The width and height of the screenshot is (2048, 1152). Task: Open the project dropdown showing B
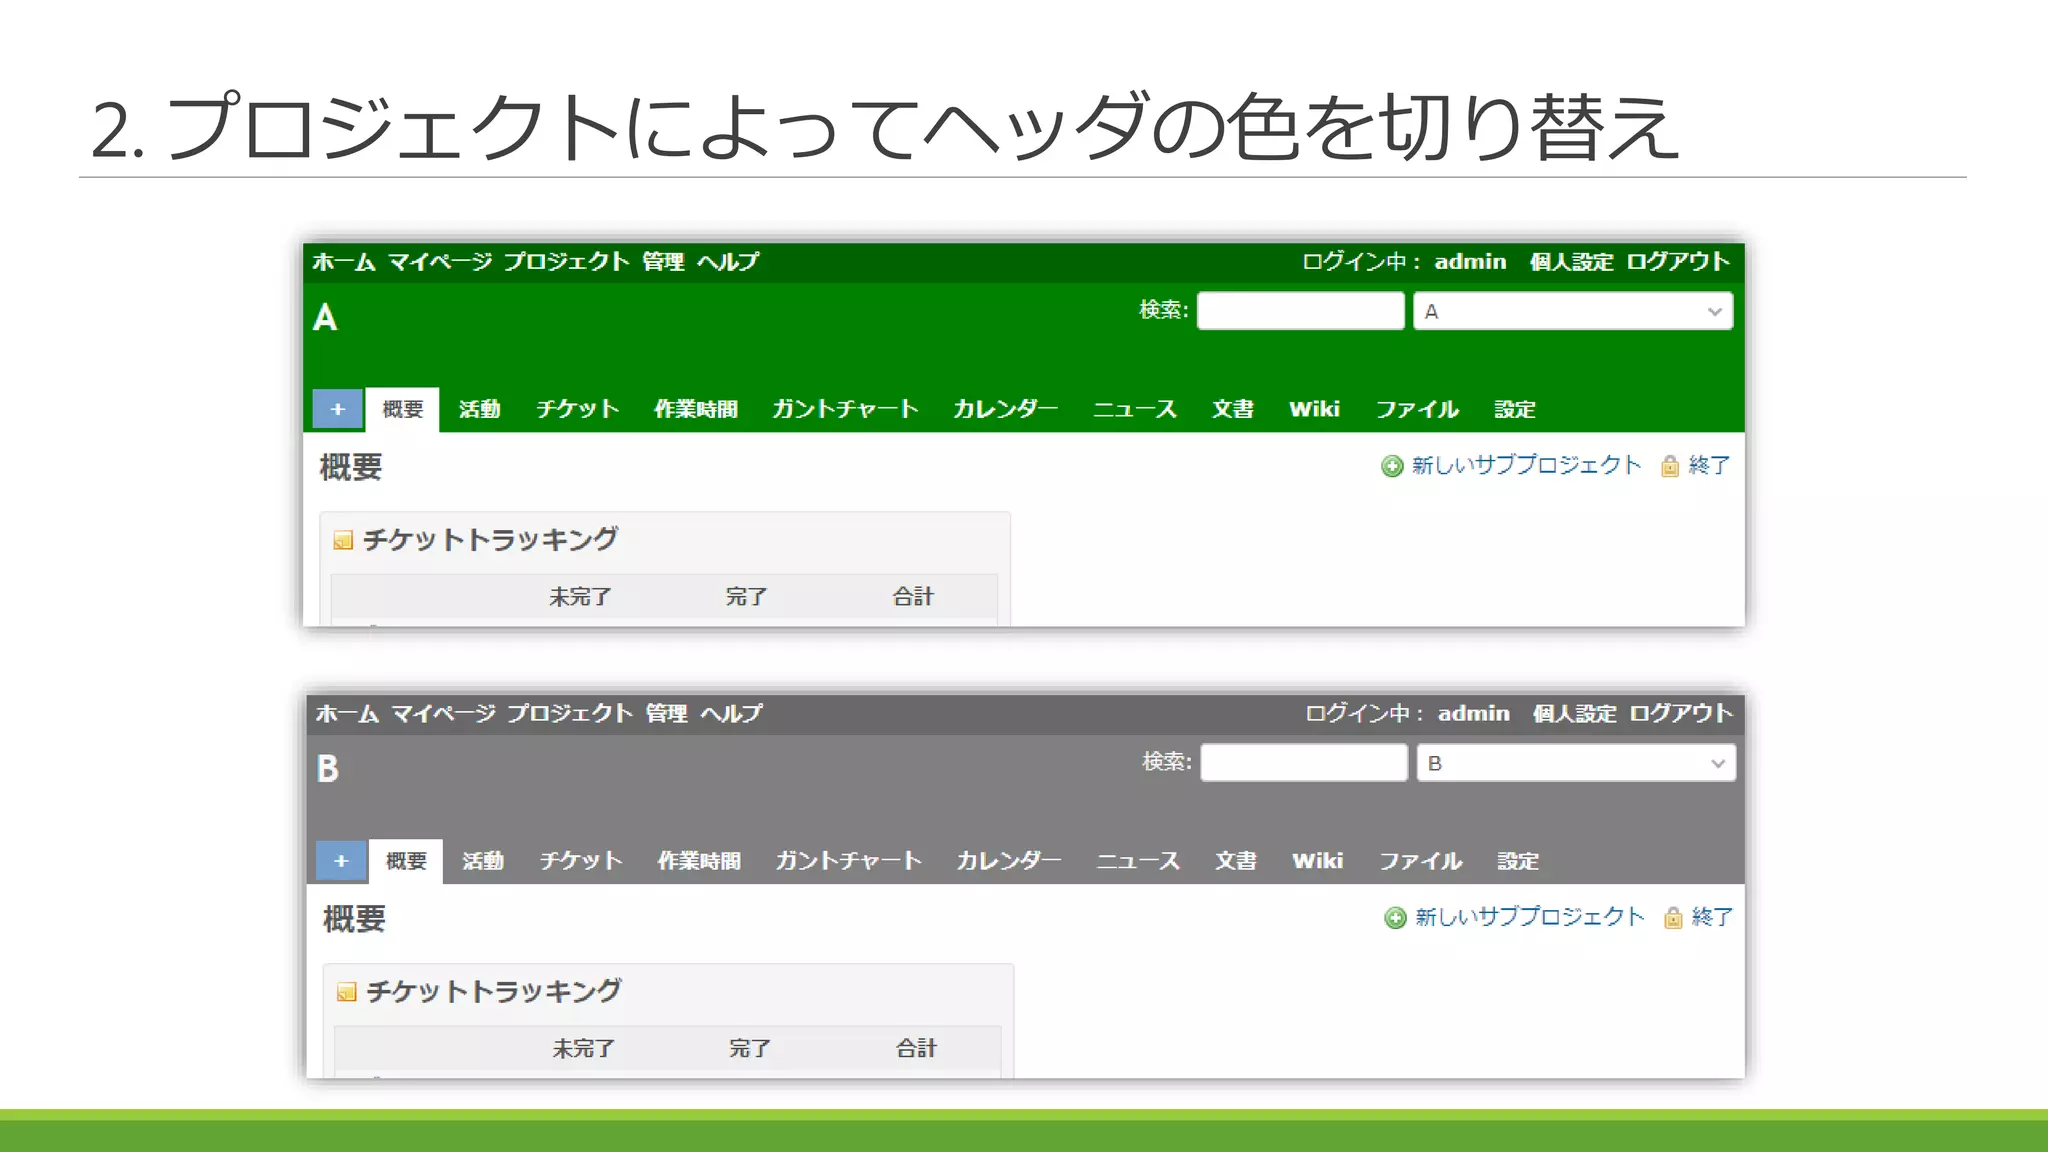click(x=1576, y=763)
